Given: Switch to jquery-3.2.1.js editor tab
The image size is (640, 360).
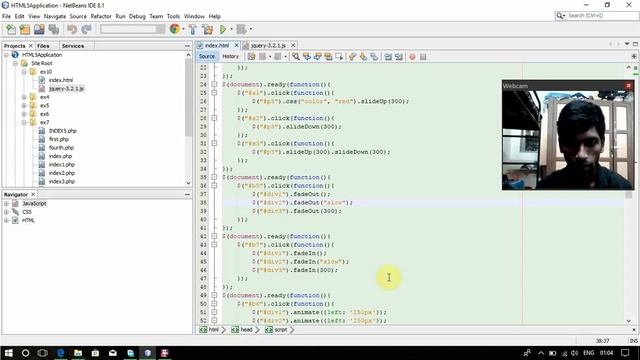Looking at the screenshot, I should (x=268, y=45).
